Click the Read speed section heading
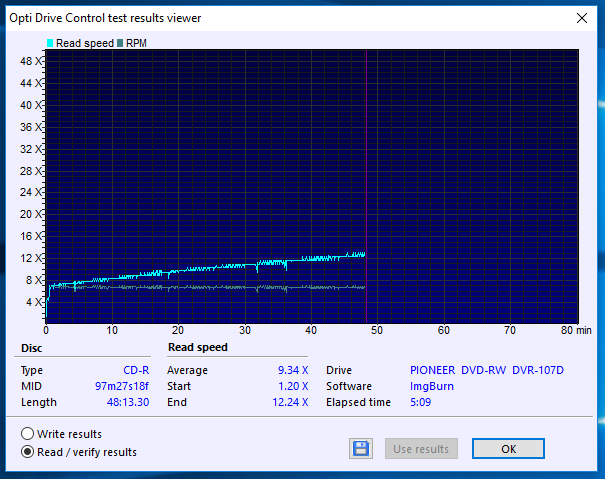Screen dimensions: 605x479 point(198,347)
